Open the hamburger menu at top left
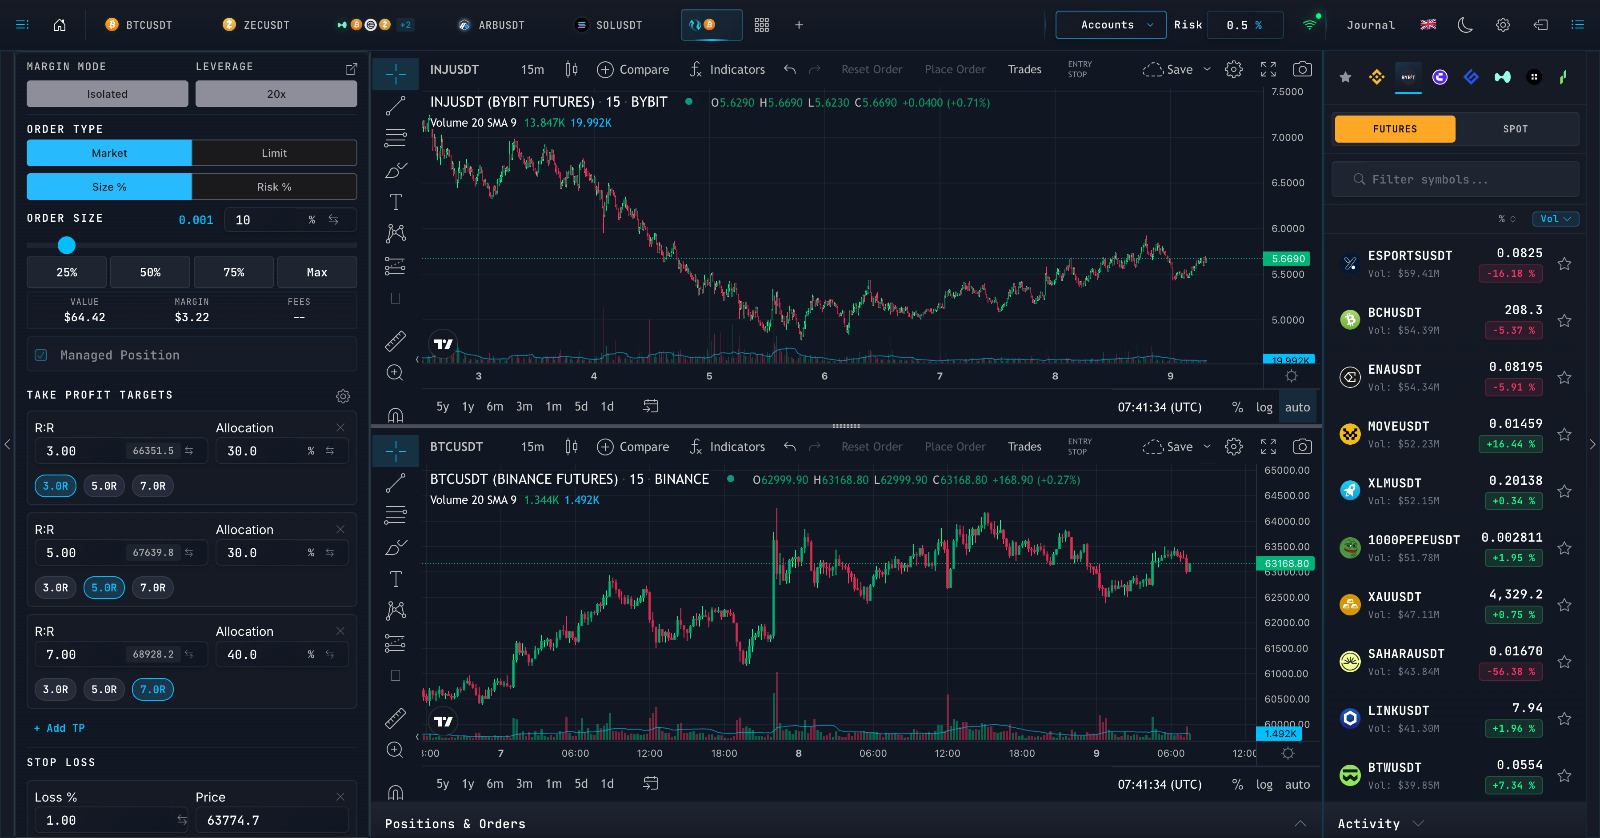 click(22, 25)
